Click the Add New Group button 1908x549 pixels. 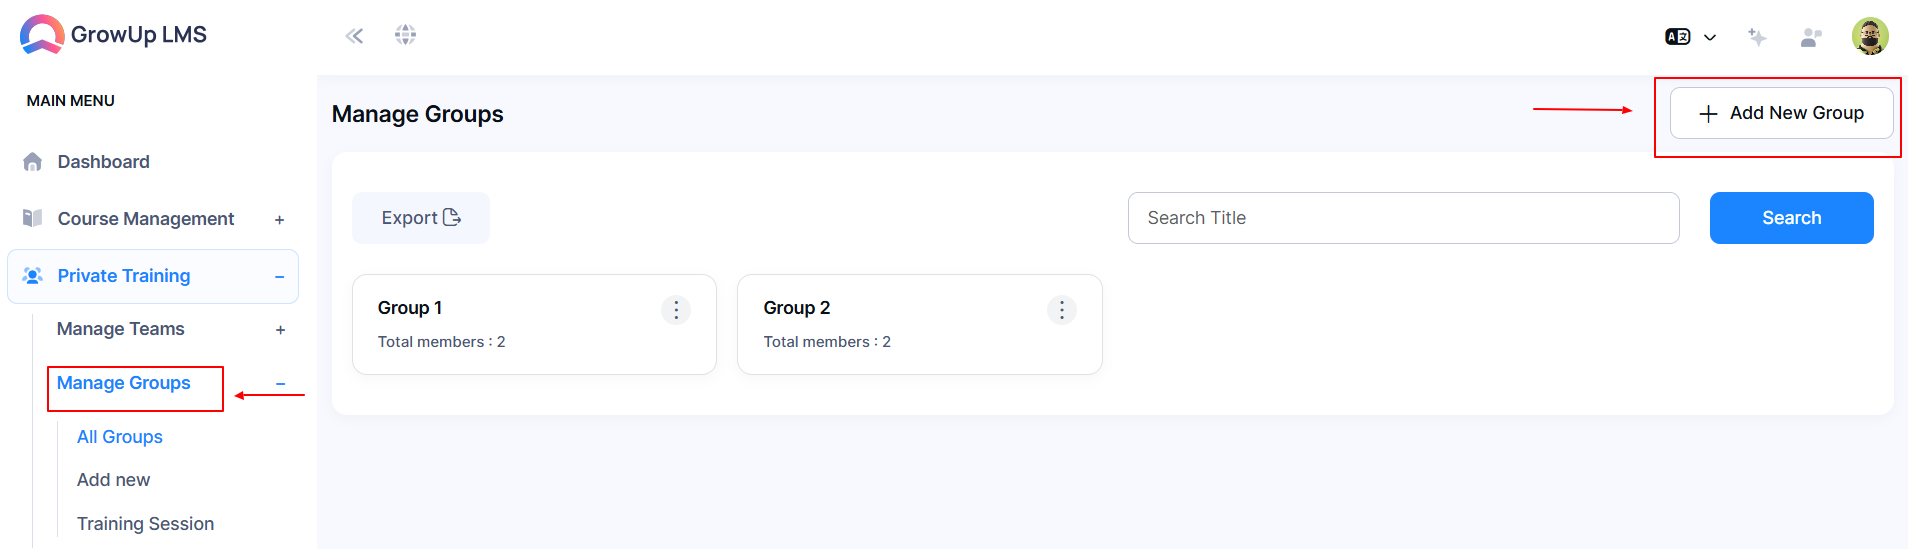(x=1781, y=113)
